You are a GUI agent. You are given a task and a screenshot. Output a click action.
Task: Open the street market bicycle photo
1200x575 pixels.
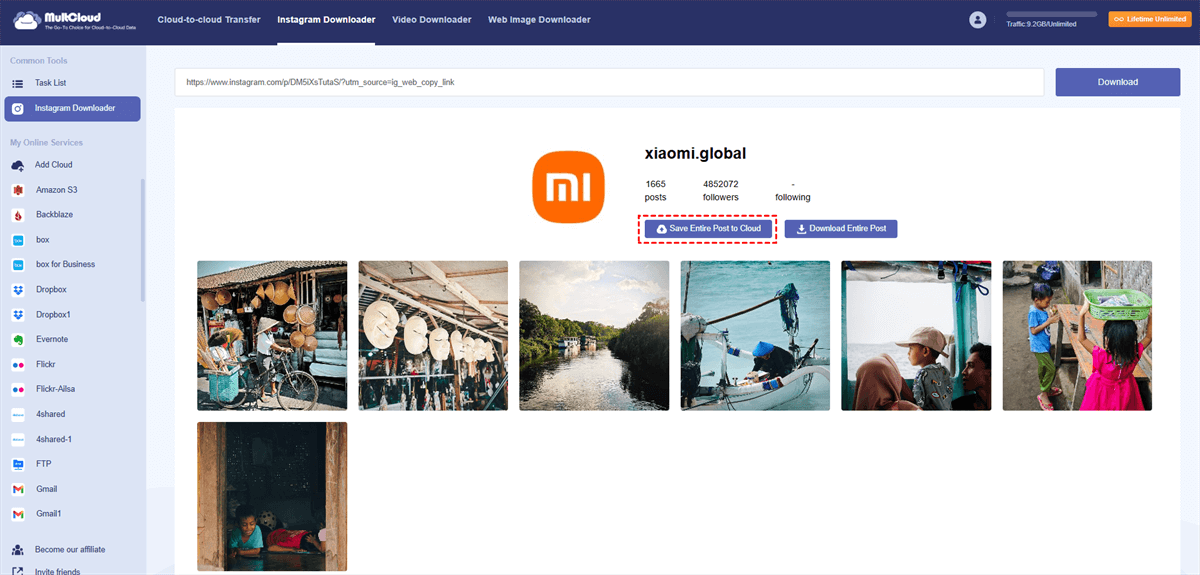click(x=272, y=336)
